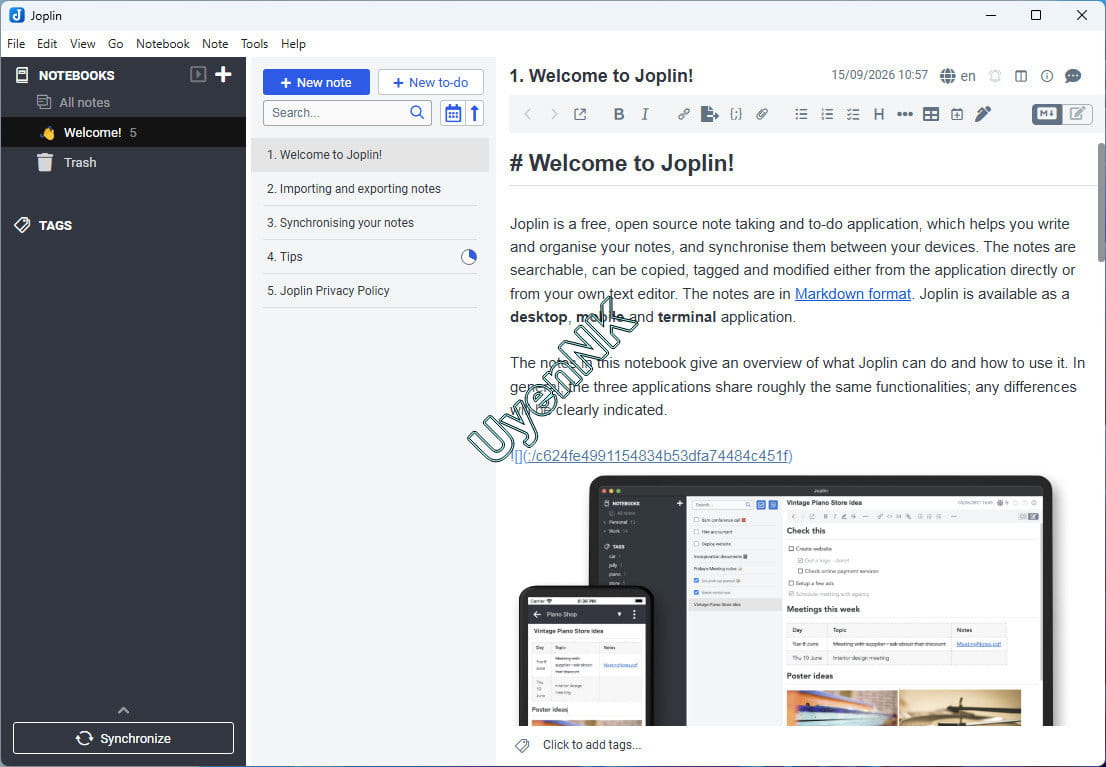Open note in external editor icon
Image resolution: width=1106 pixels, height=767 pixels.
[580, 114]
